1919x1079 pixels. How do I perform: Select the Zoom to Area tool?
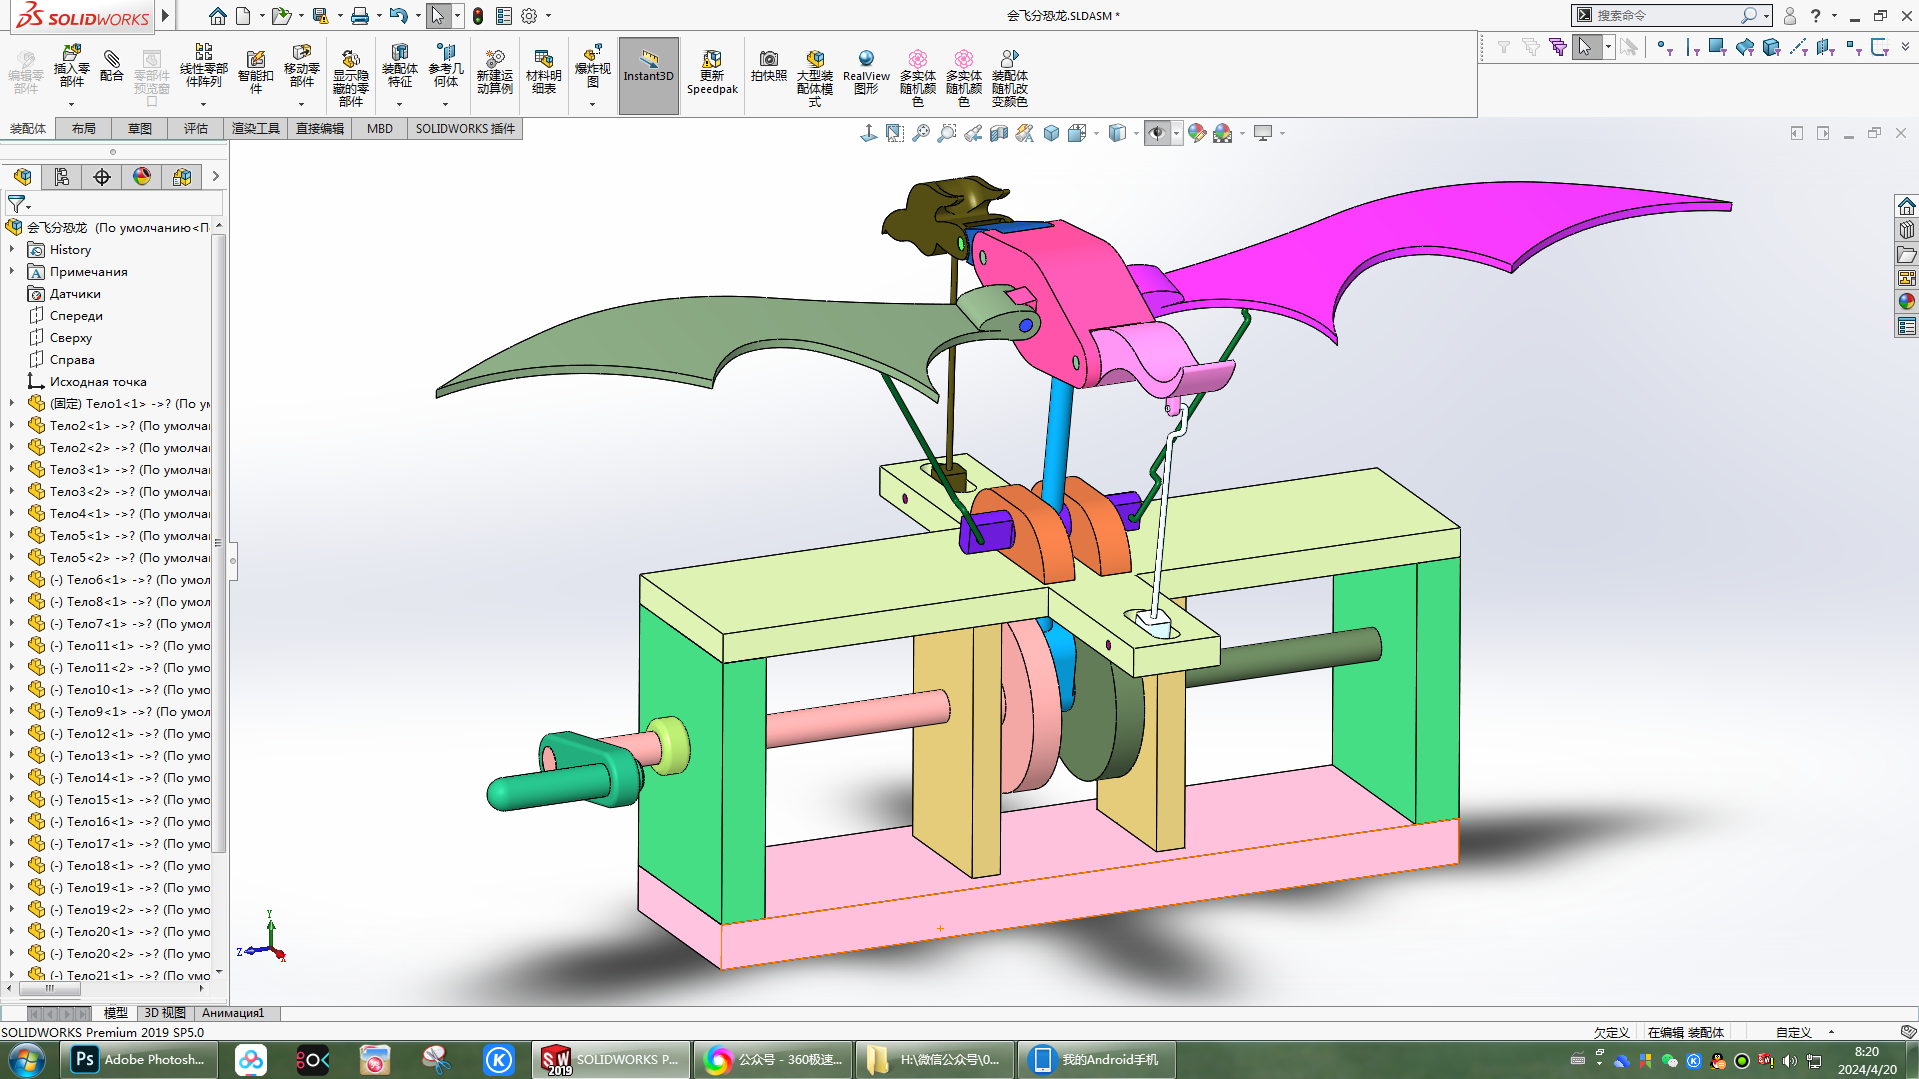(946, 133)
